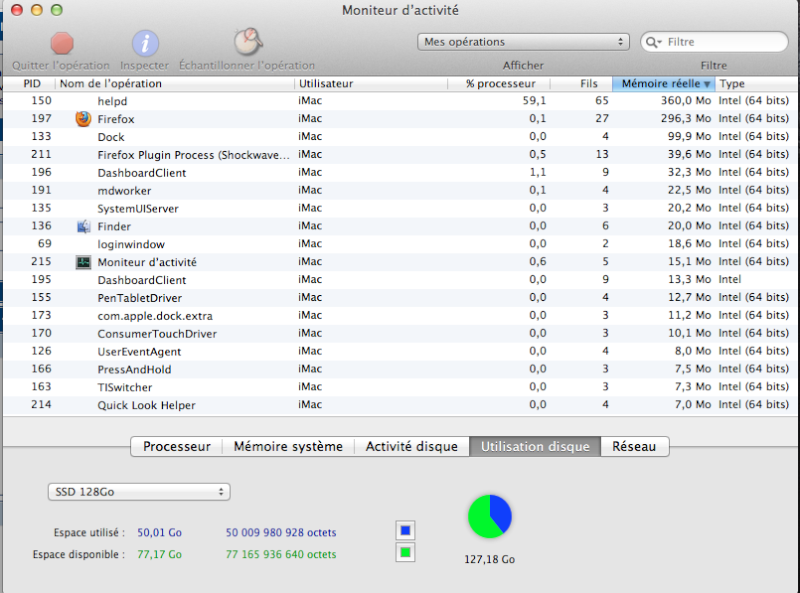Sort by % processeur column header
800x593 pixels.
(499, 84)
